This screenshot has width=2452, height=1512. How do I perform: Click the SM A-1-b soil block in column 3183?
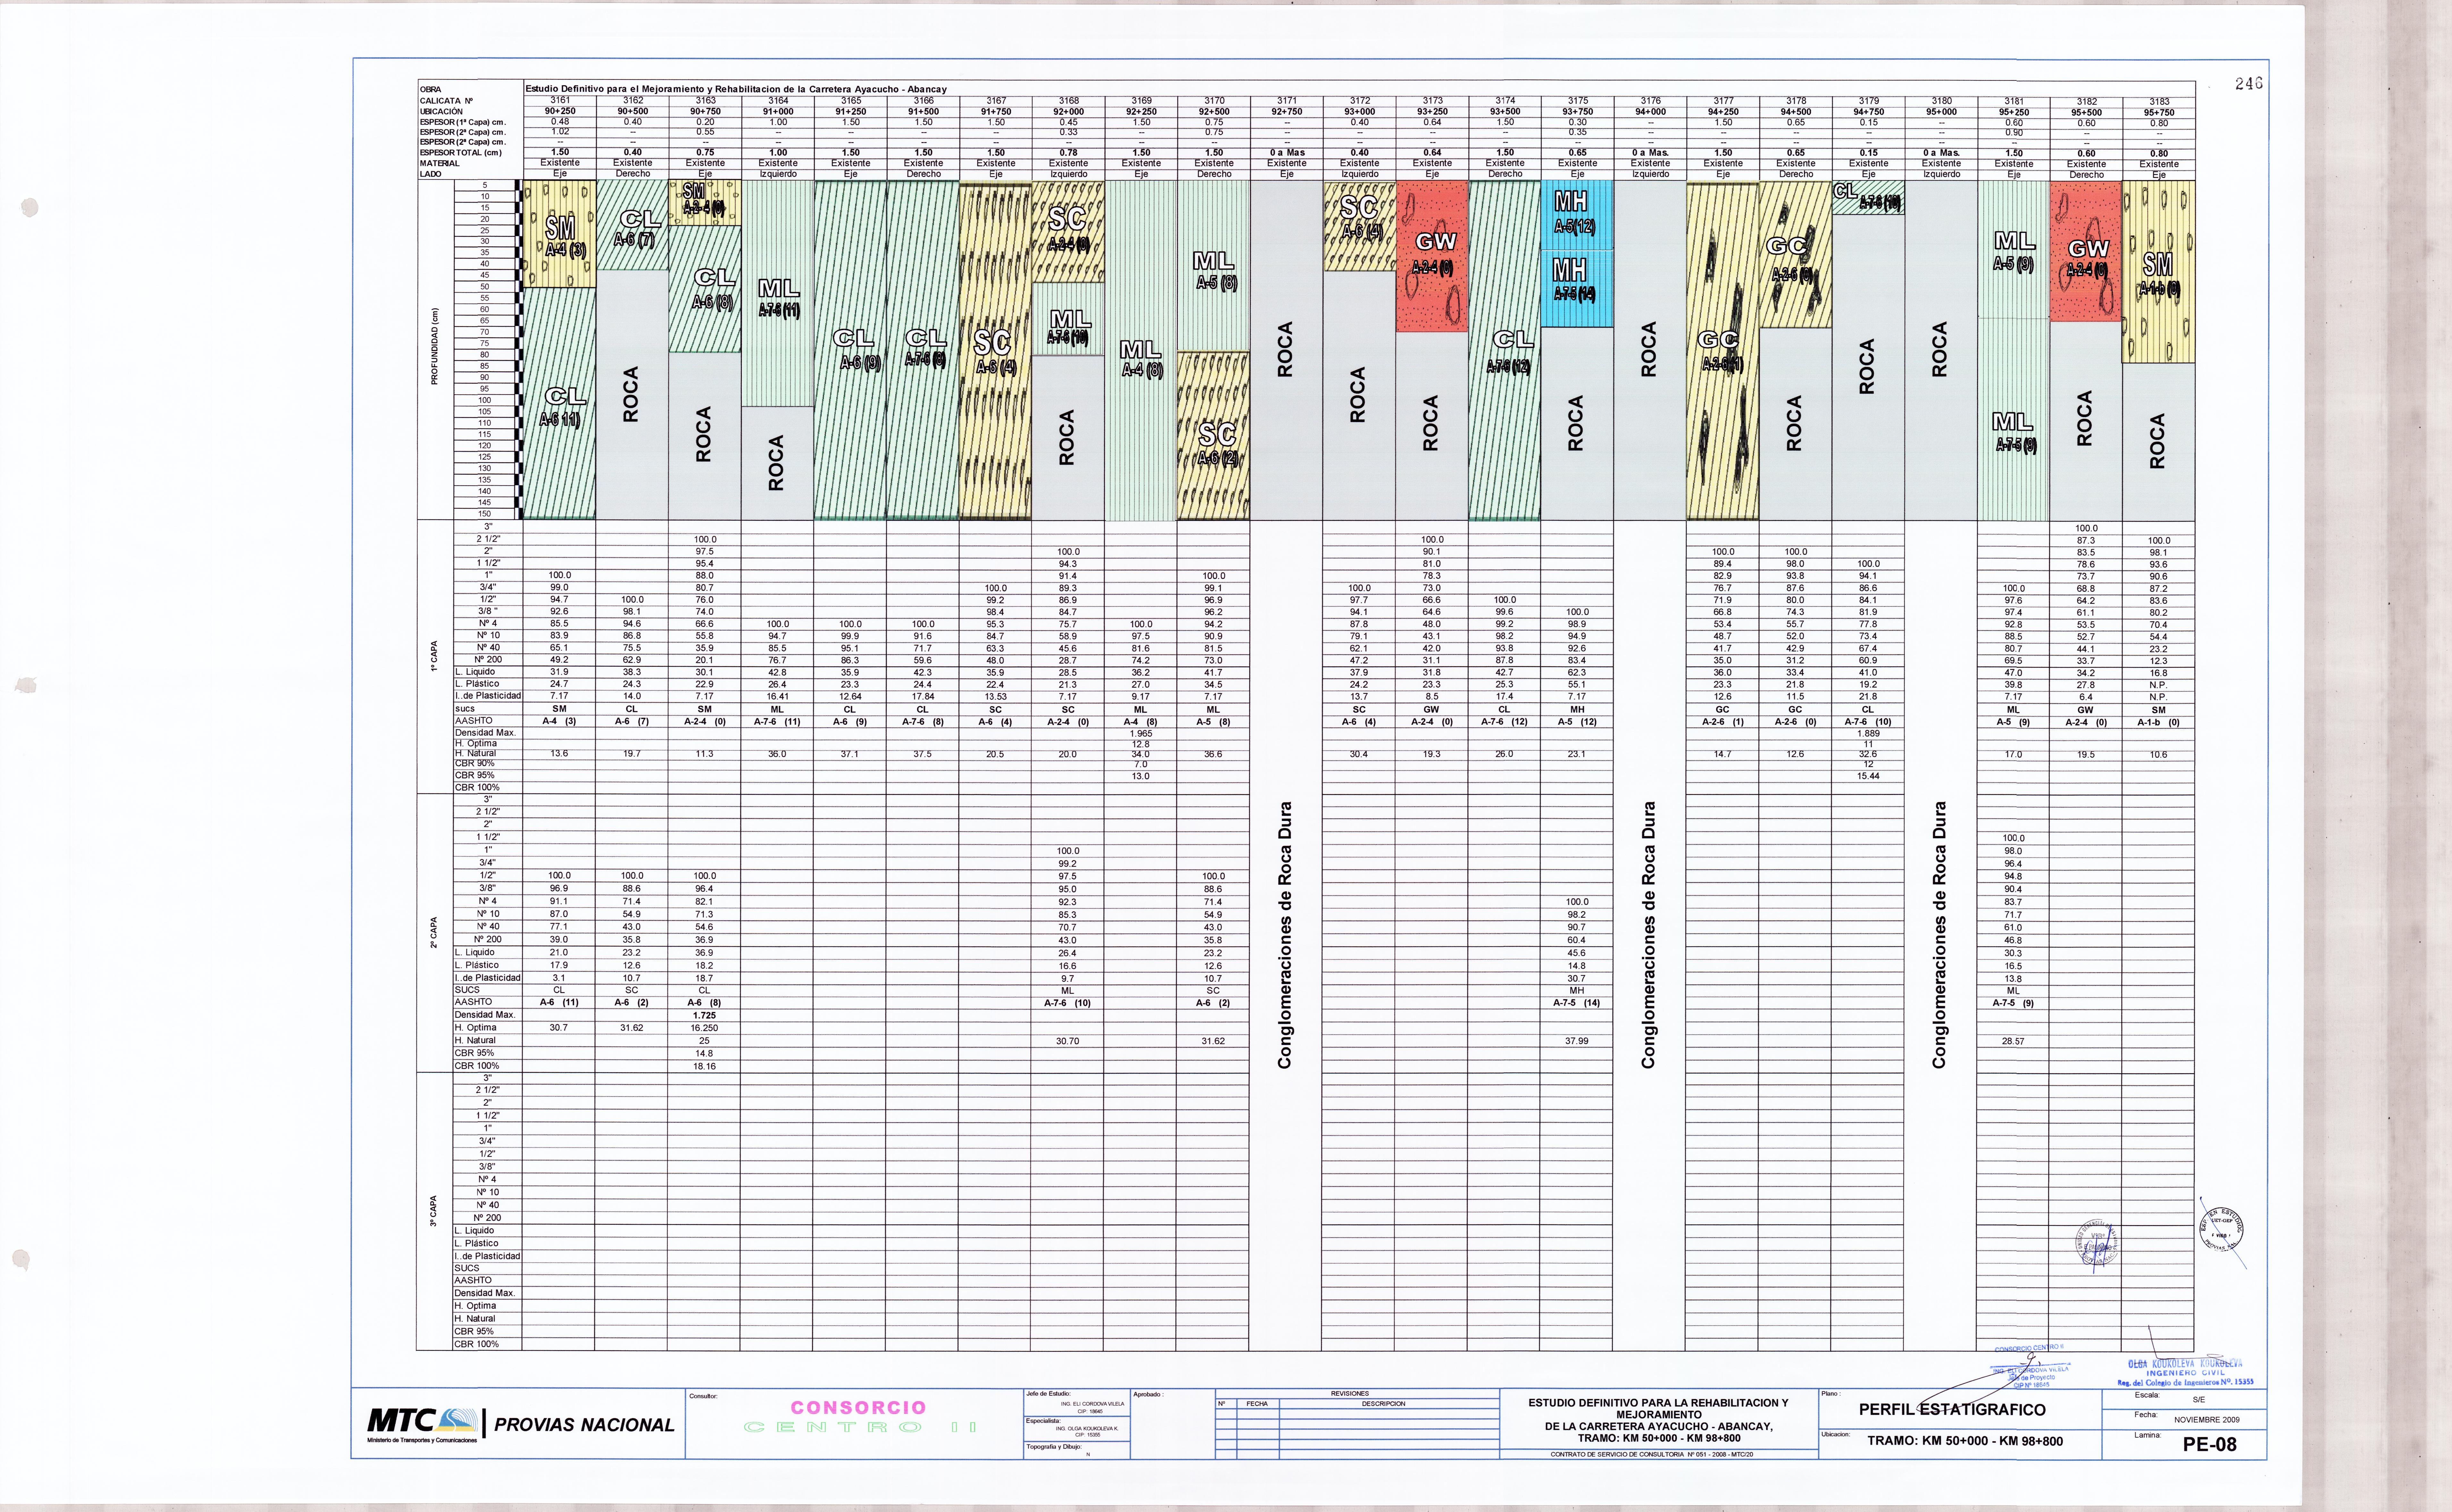2158,272
